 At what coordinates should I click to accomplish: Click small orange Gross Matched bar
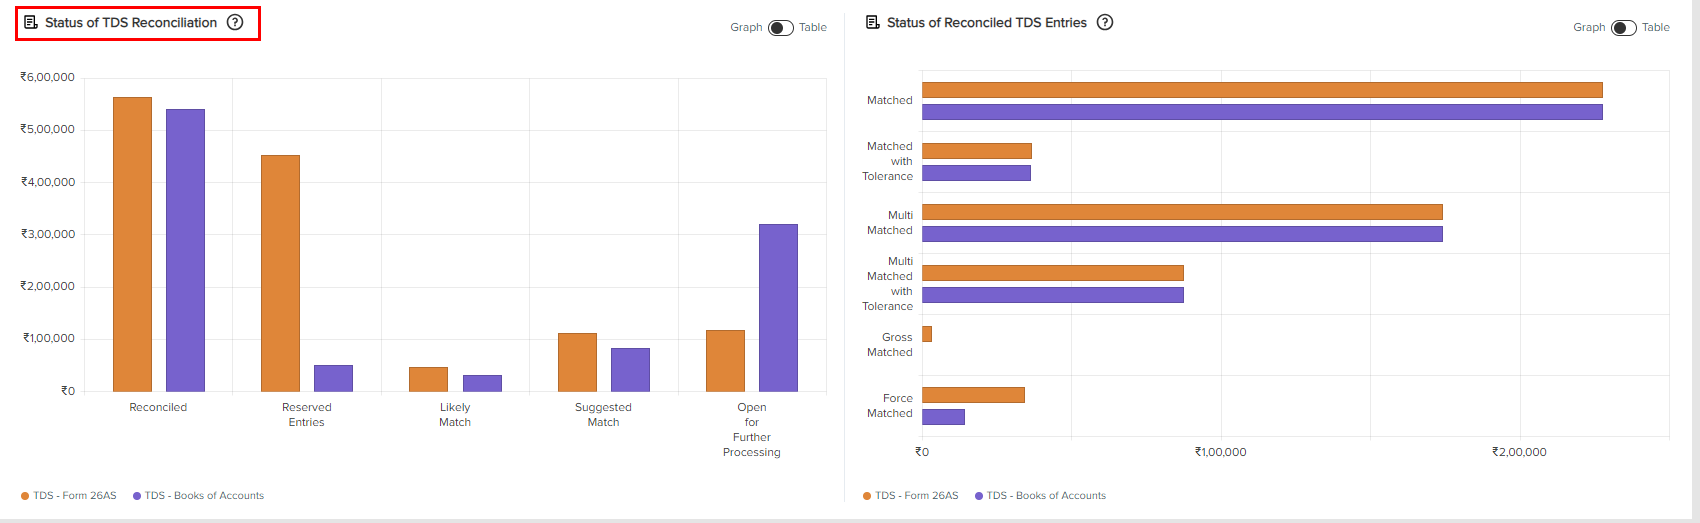(x=927, y=334)
